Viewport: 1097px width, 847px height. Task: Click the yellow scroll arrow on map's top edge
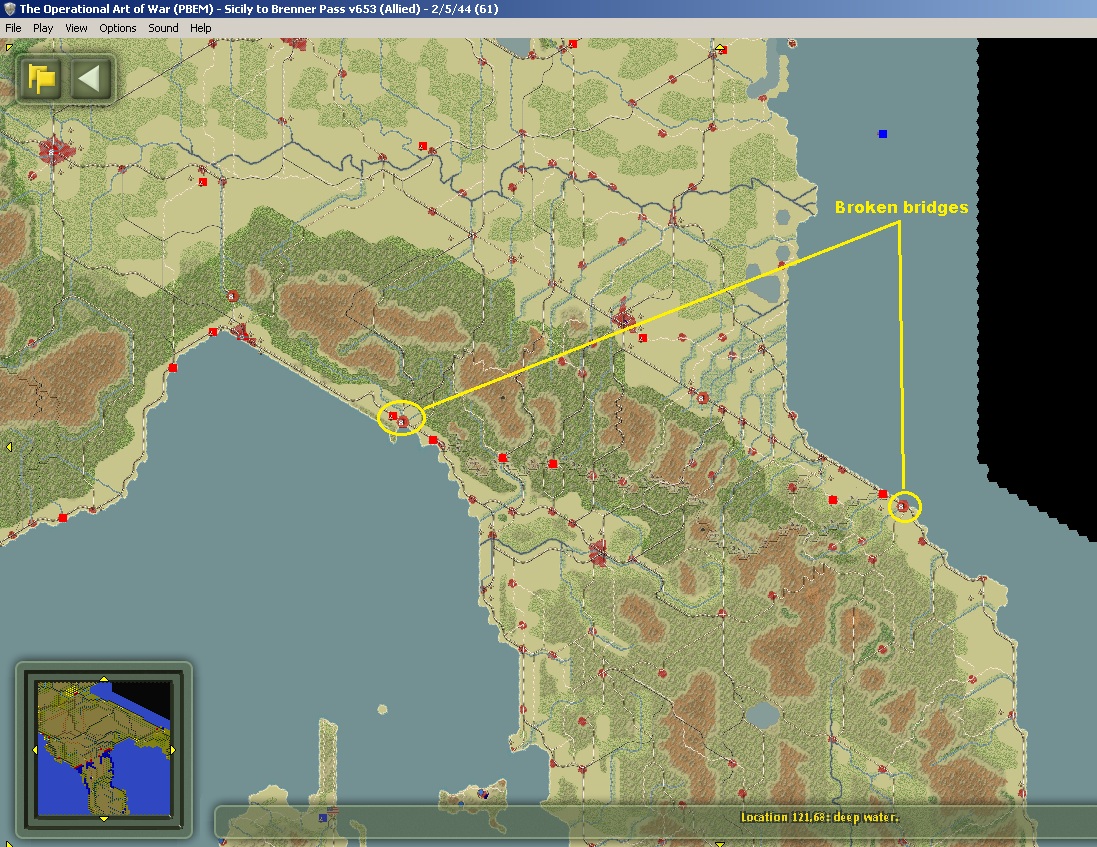pyautogui.click(x=720, y=48)
